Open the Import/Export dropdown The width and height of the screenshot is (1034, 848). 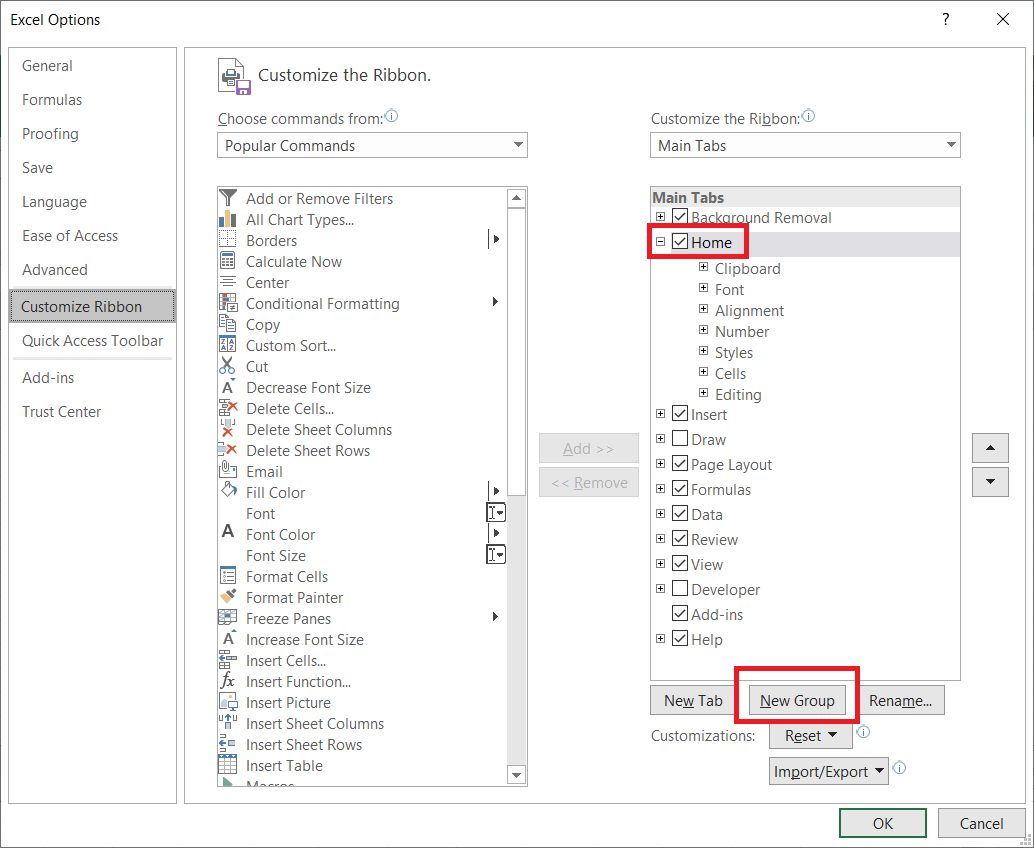click(829, 771)
